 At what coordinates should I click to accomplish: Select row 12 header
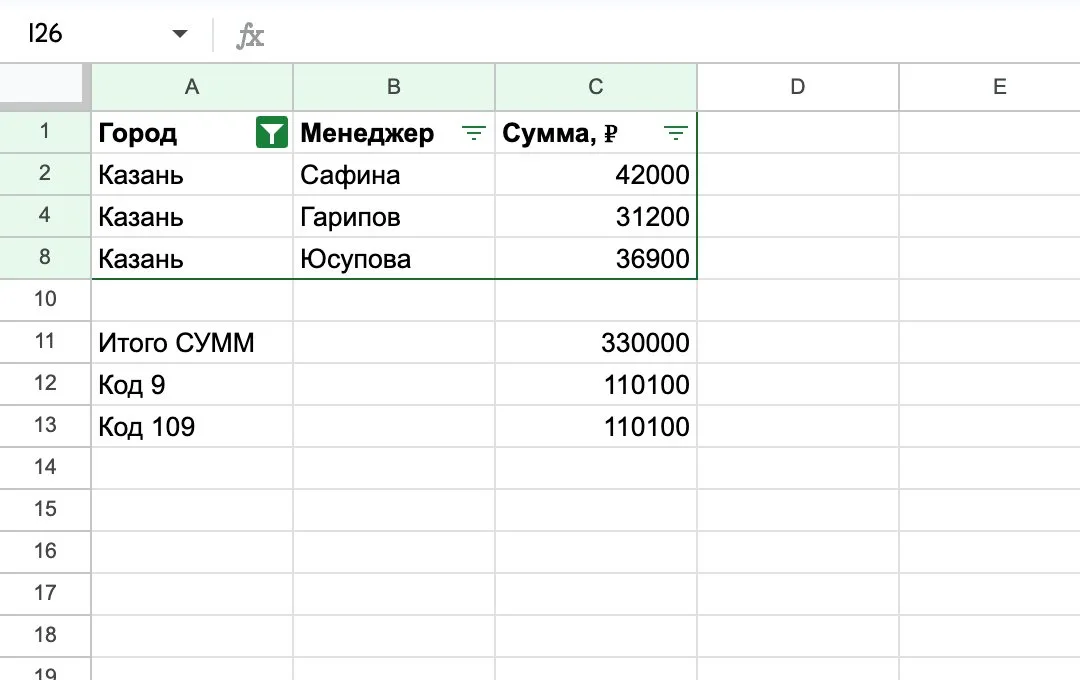pos(45,384)
